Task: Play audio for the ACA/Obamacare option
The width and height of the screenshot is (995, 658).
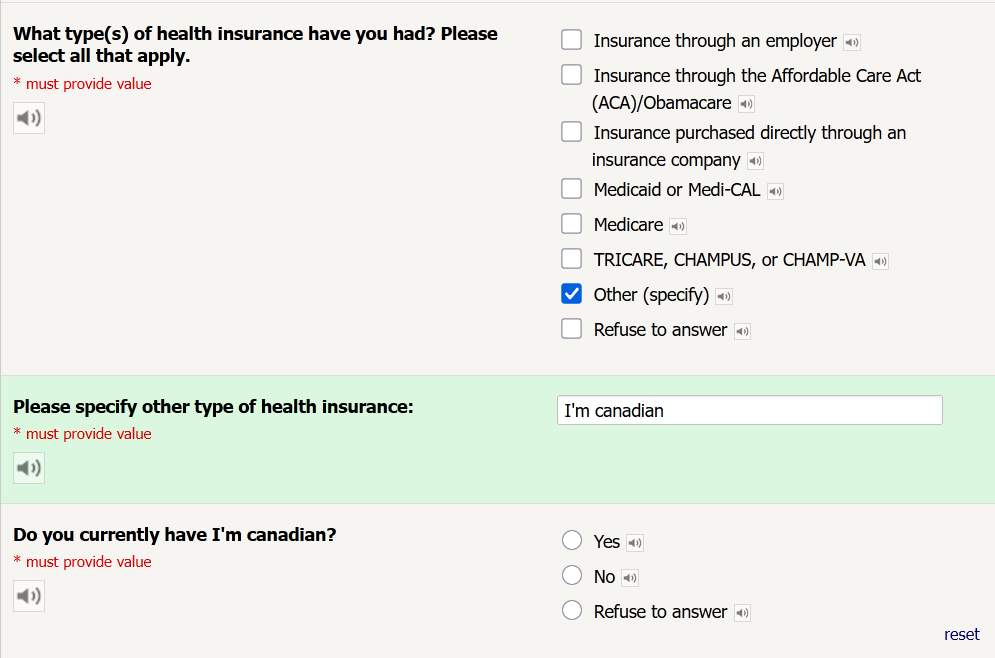Action: 746,103
